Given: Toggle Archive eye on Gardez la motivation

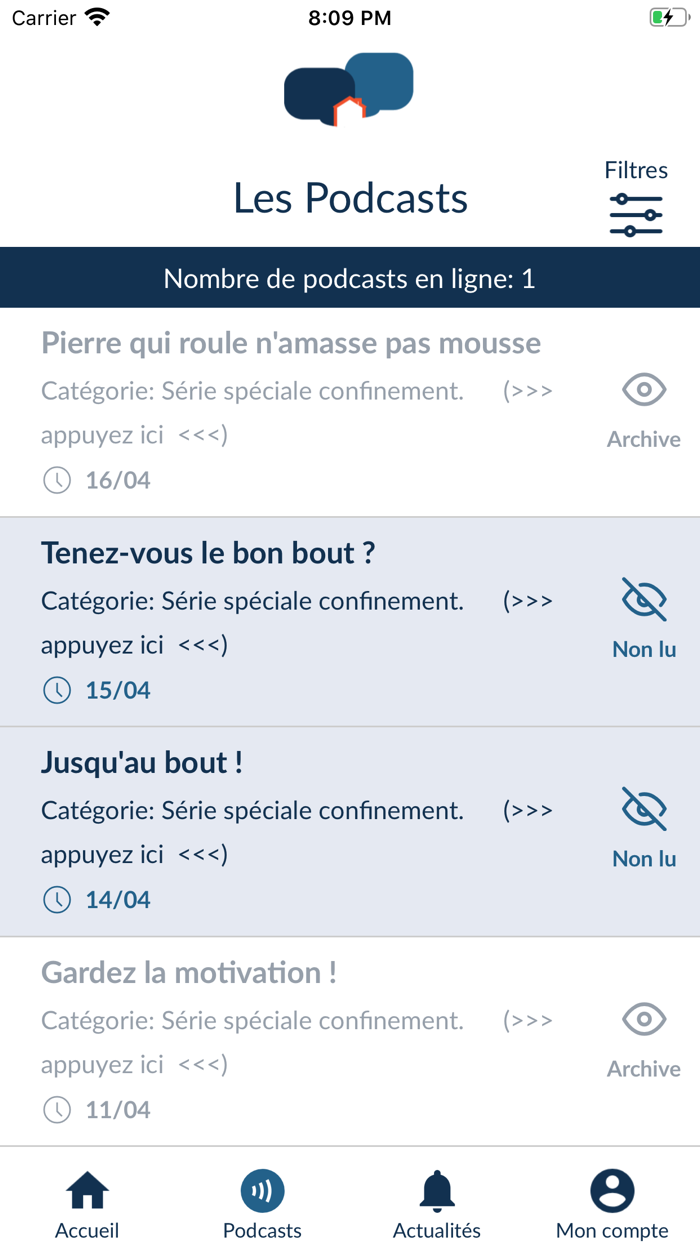Looking at the screenshot, I should pyautogui.click(x=643, y=1020).
